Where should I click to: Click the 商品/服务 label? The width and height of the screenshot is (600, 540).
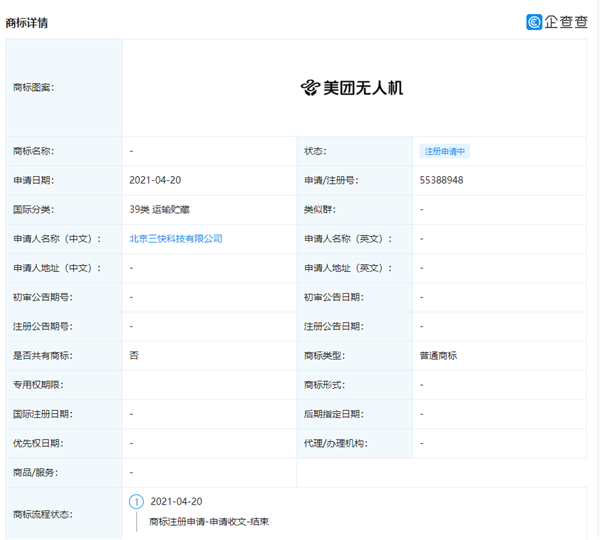click(36, 473)
